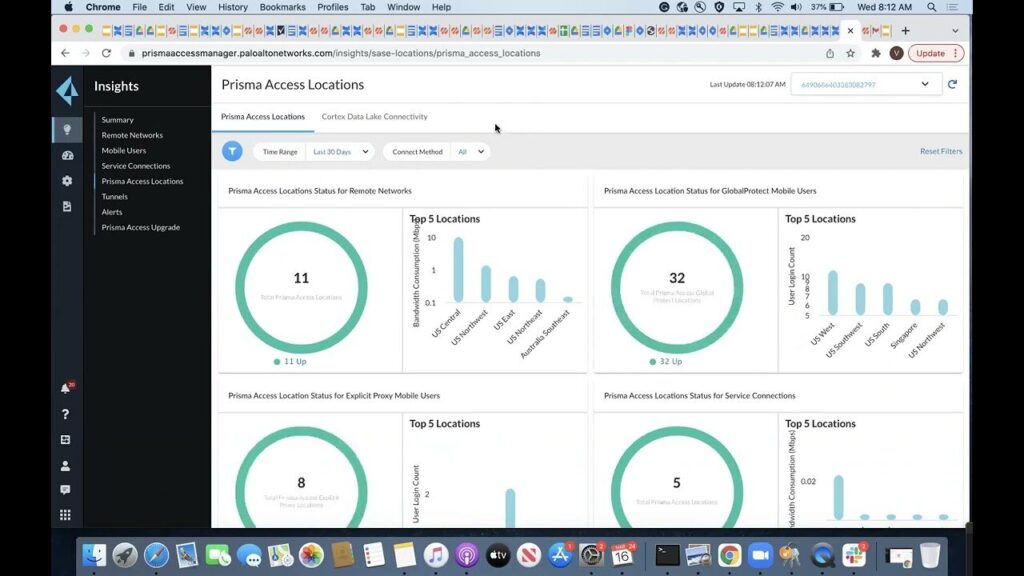
Task: Launch Terminal from the dock
Action: 667,556
